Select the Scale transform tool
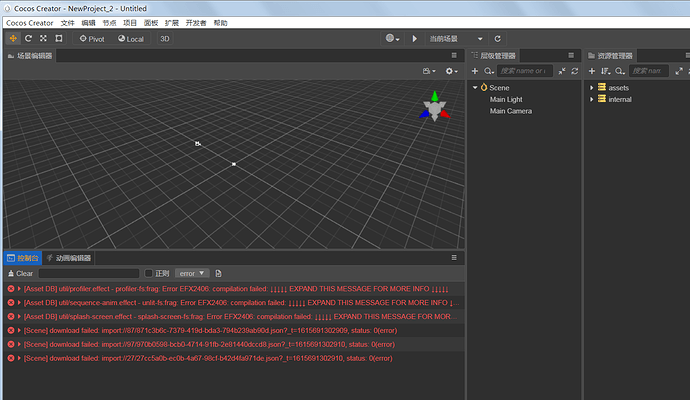Viewport: 690px width, 400px height. [x=43, y=39]
